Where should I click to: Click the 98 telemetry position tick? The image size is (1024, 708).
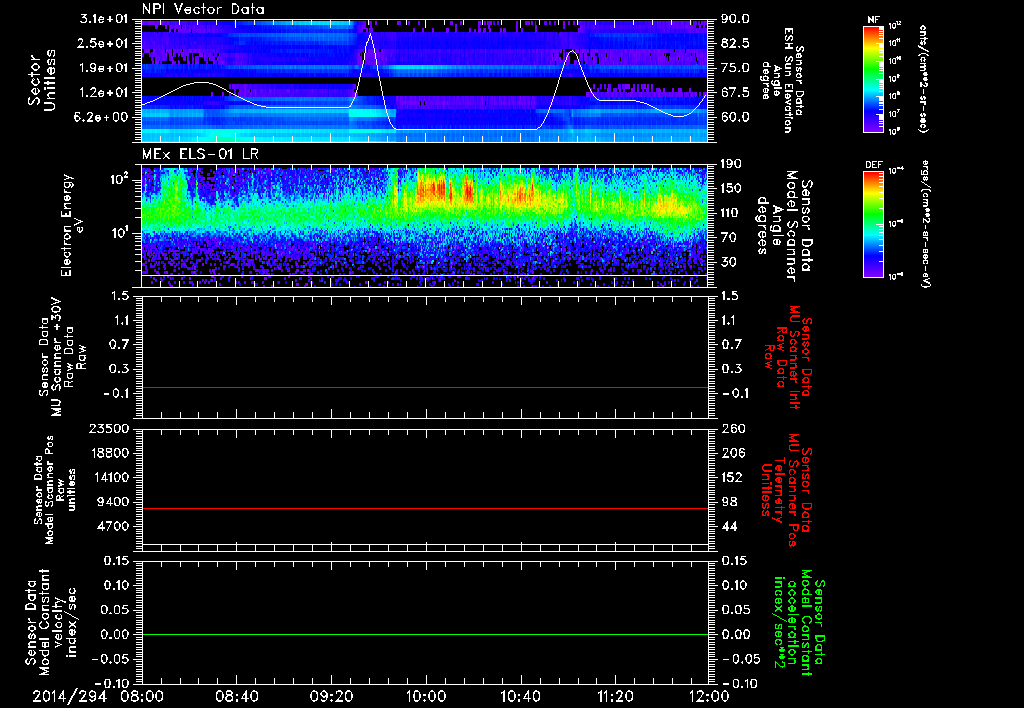(728, 502)
